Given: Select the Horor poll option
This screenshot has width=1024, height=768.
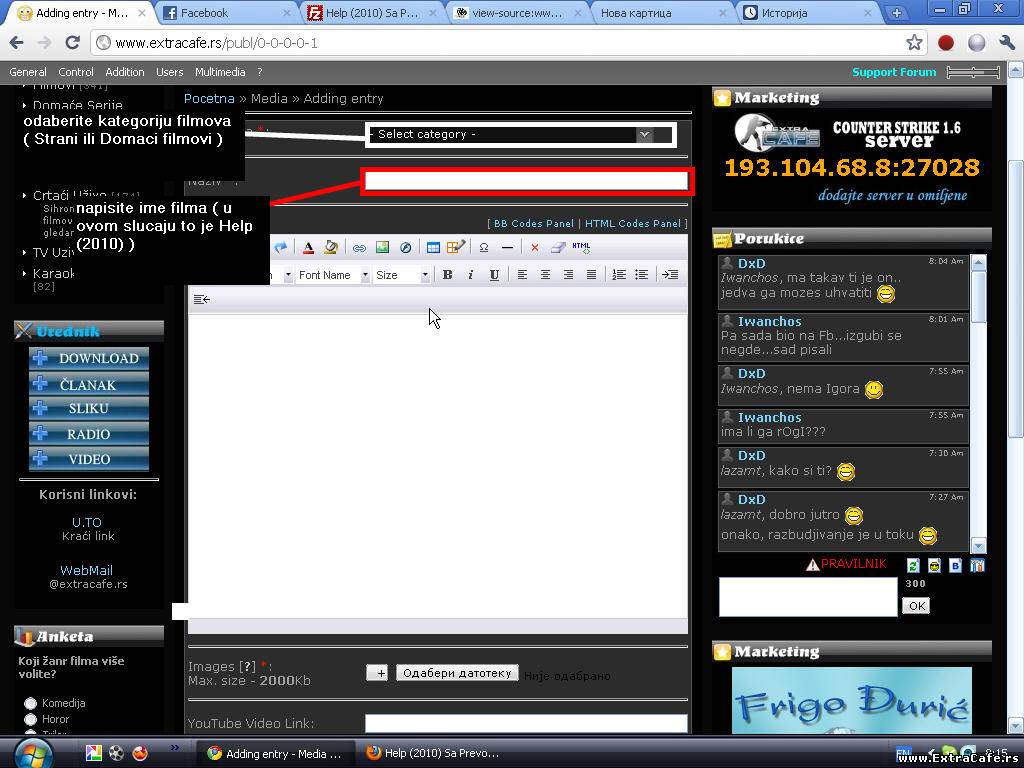Looking at the screenshot, I should tap(30, 720).
